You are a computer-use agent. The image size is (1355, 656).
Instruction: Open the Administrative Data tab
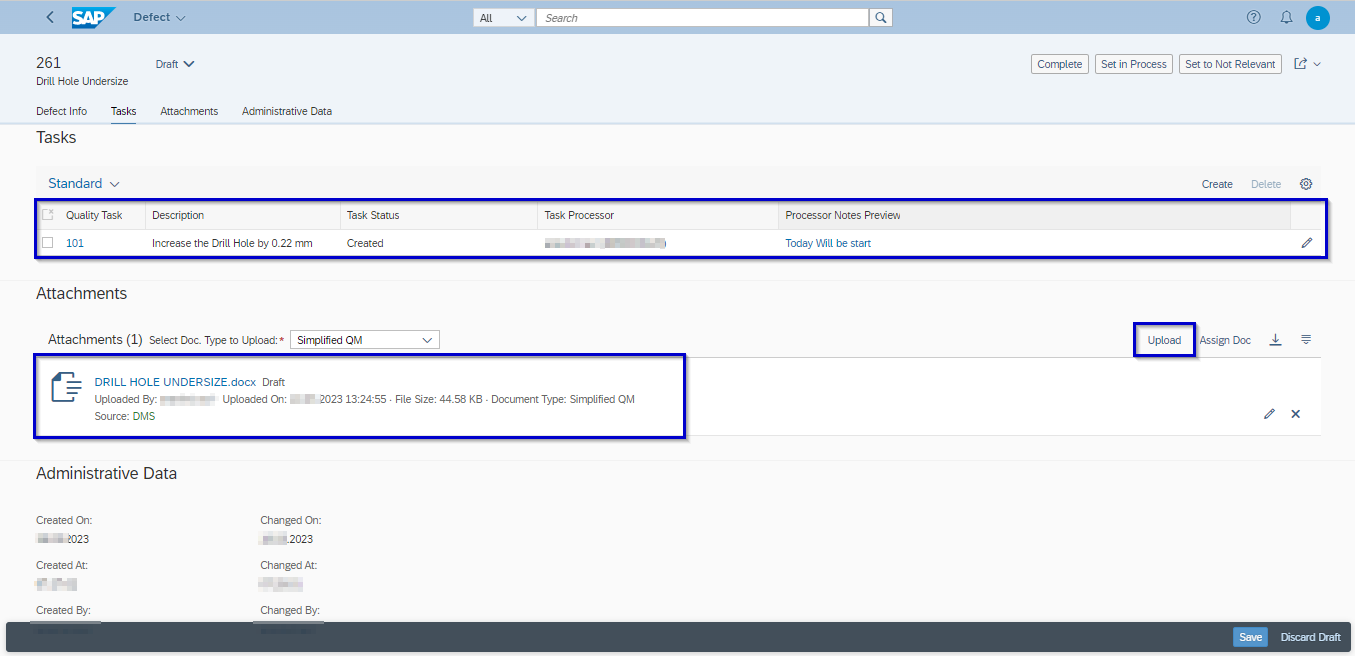[287, 111]
